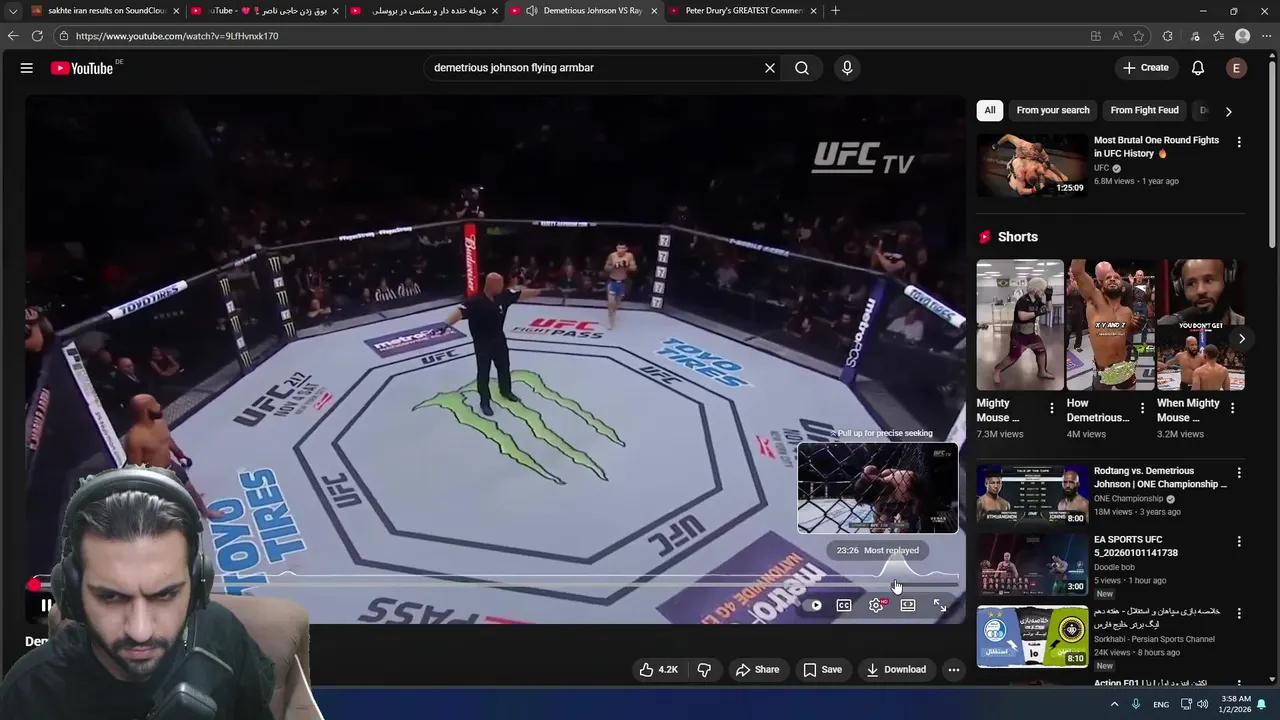The width and height of the screenshot is (1280, 720).
Task: Open the account avatar labeled E
Action: point(1237,68)
